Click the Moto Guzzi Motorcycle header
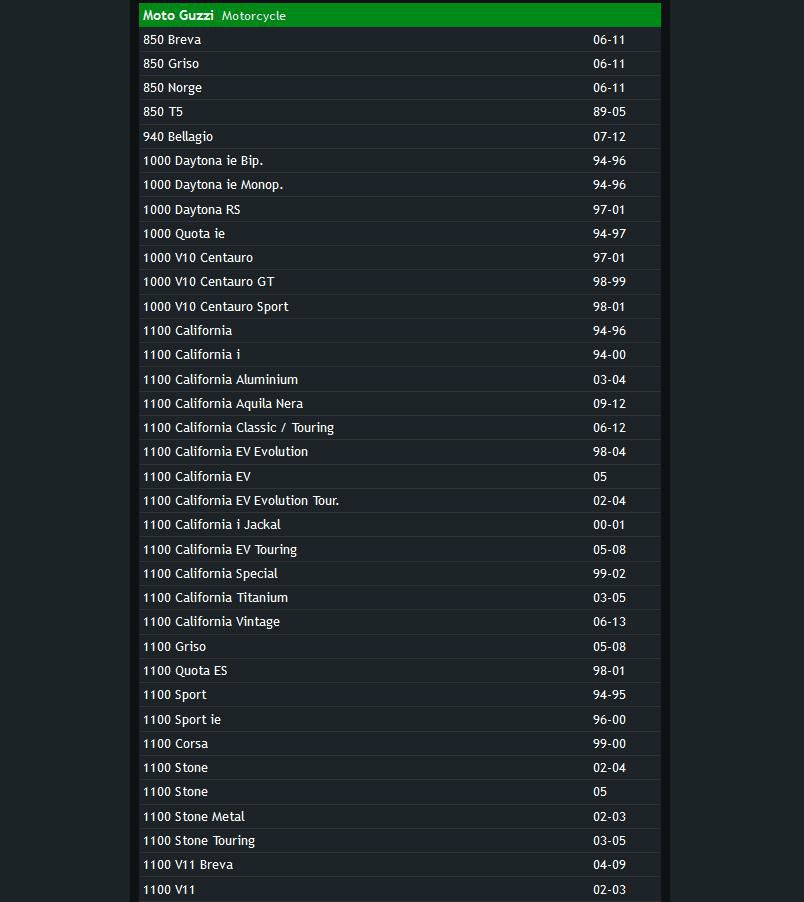The image size is (804, 902). point(215,16)
